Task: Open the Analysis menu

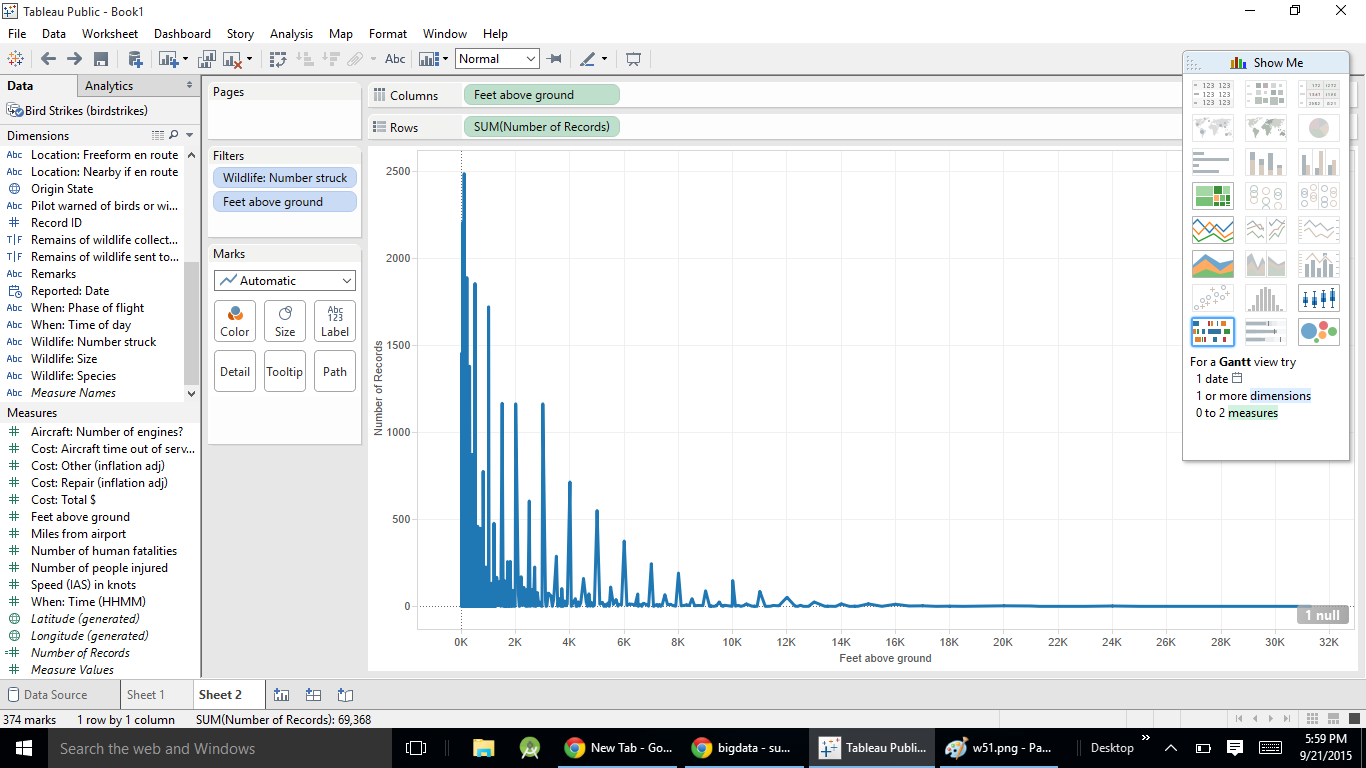Action: (291, 33)
